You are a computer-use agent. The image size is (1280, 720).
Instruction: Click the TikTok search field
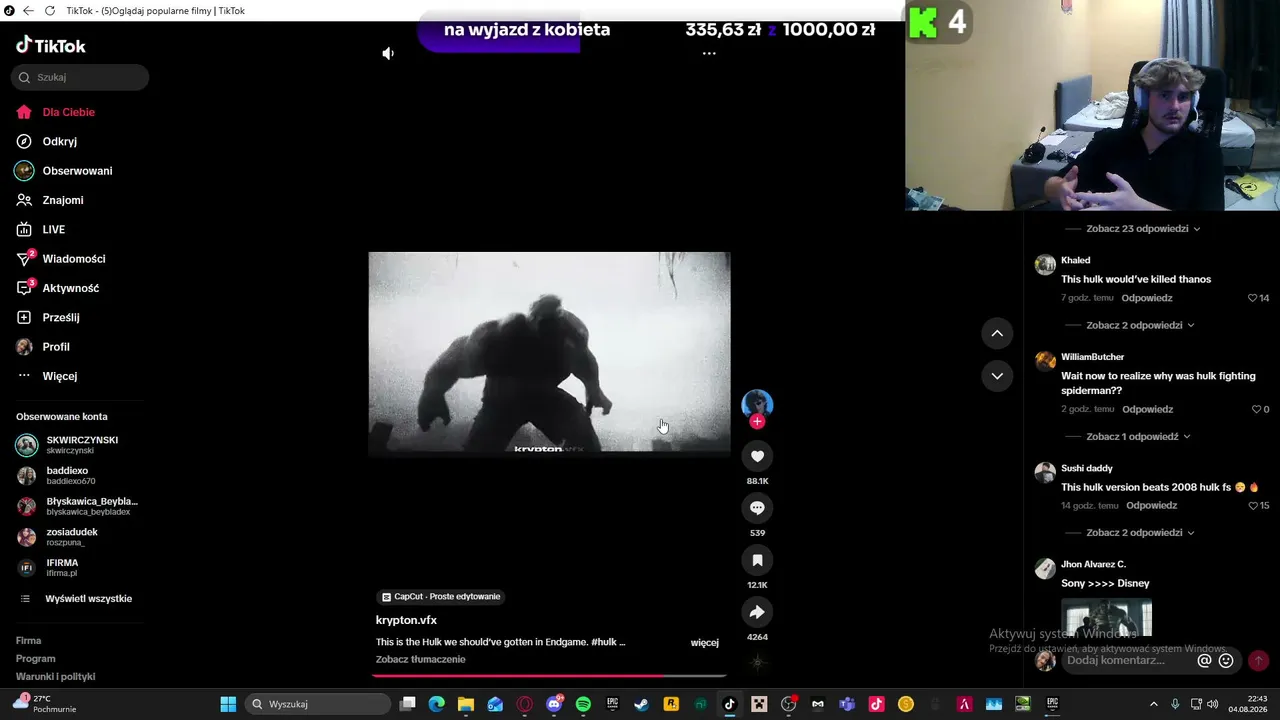tap(80, 77)
